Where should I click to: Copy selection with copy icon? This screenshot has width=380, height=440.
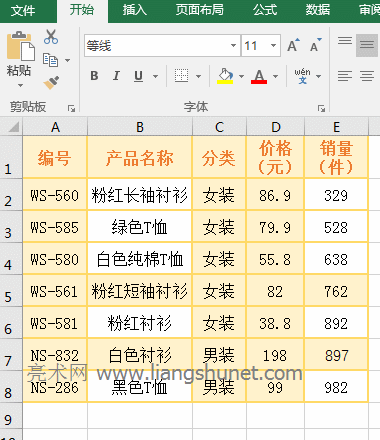point(50,60)
